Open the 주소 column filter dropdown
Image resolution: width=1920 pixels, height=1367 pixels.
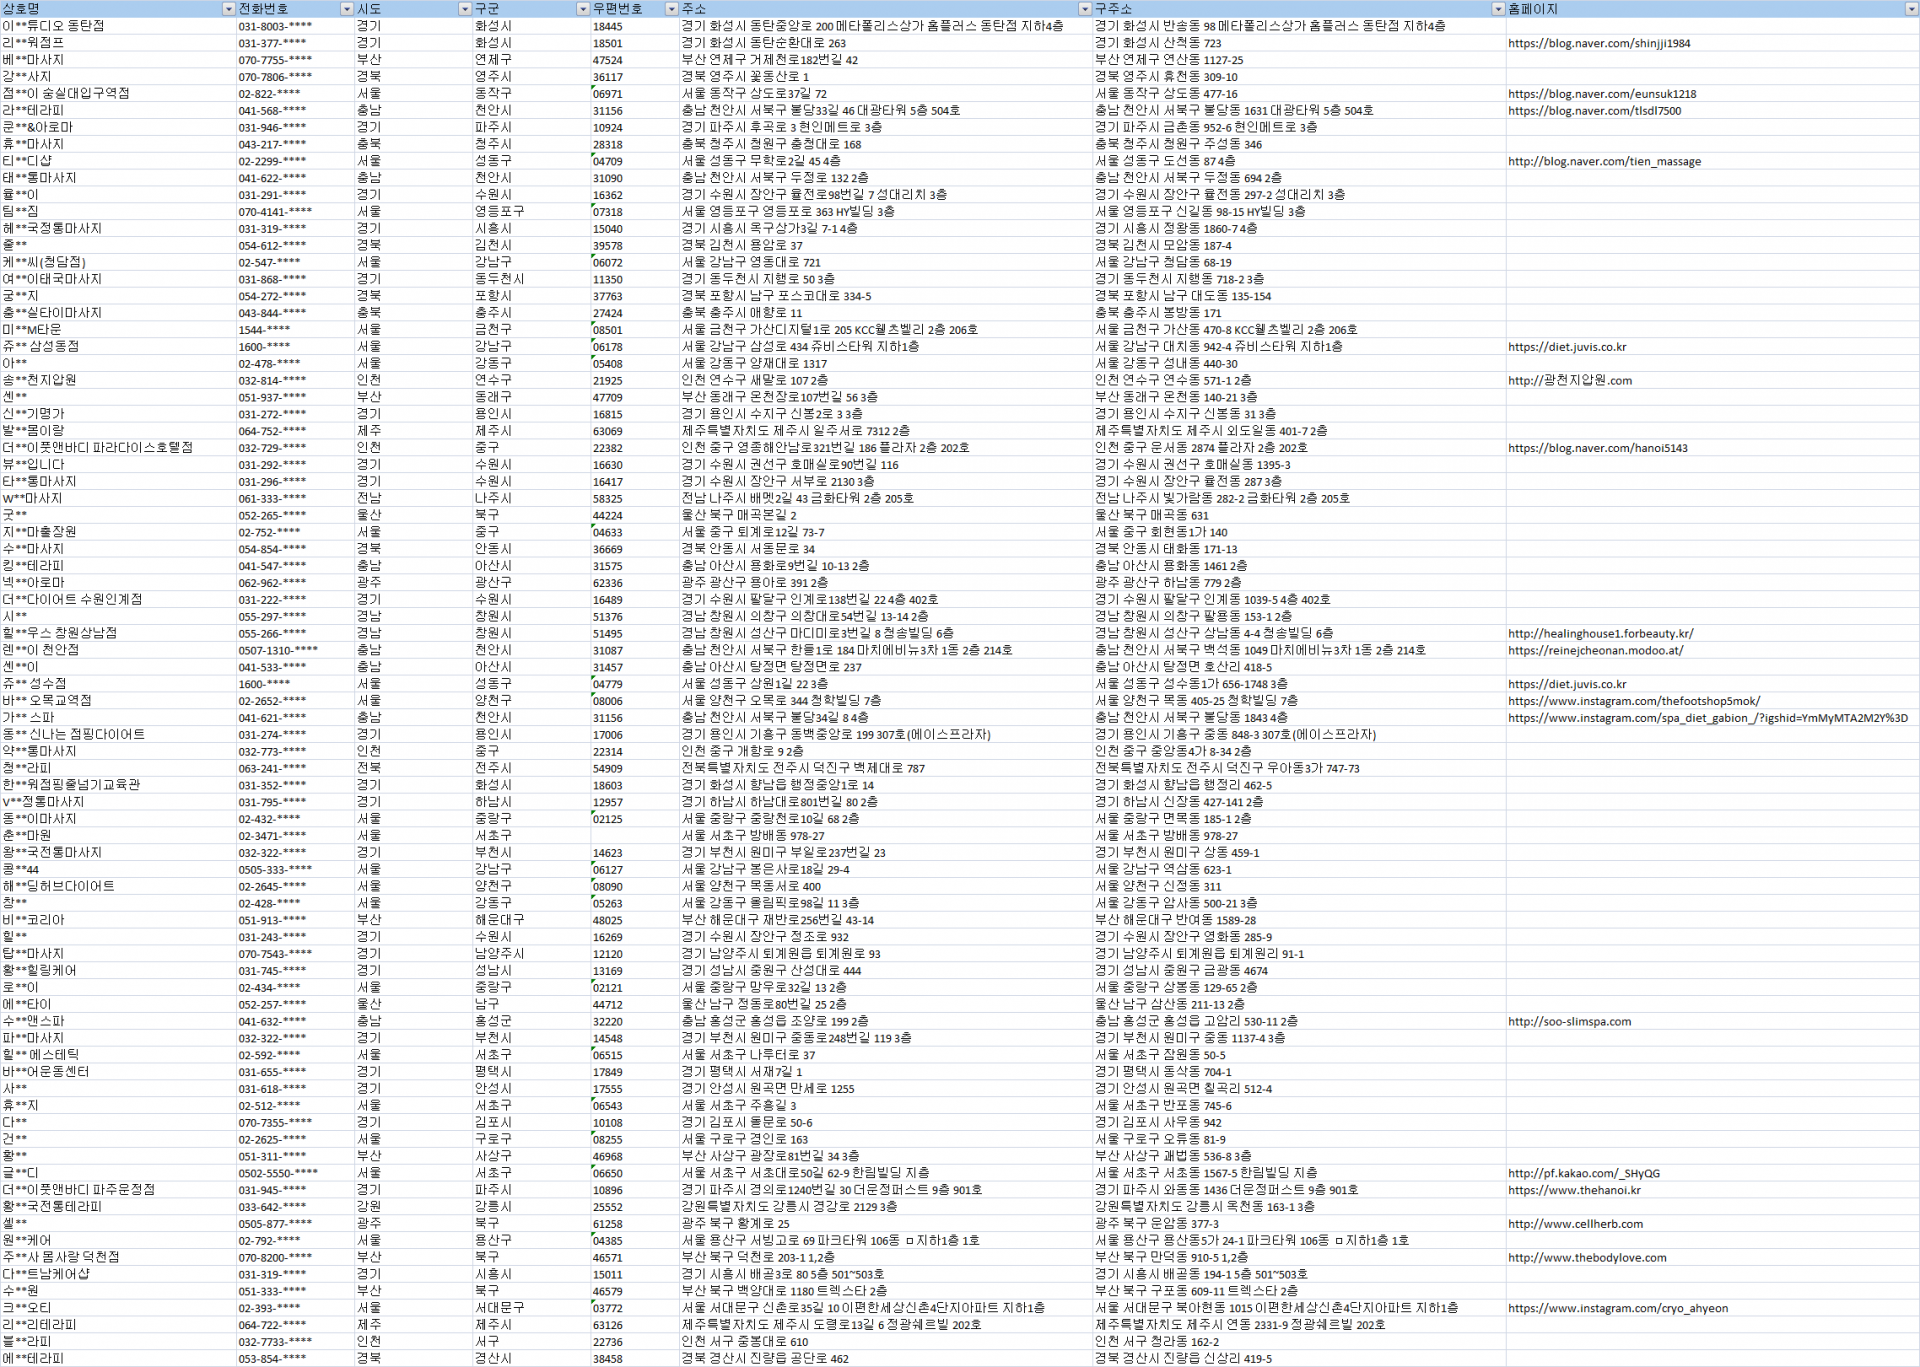(1084, 9)
